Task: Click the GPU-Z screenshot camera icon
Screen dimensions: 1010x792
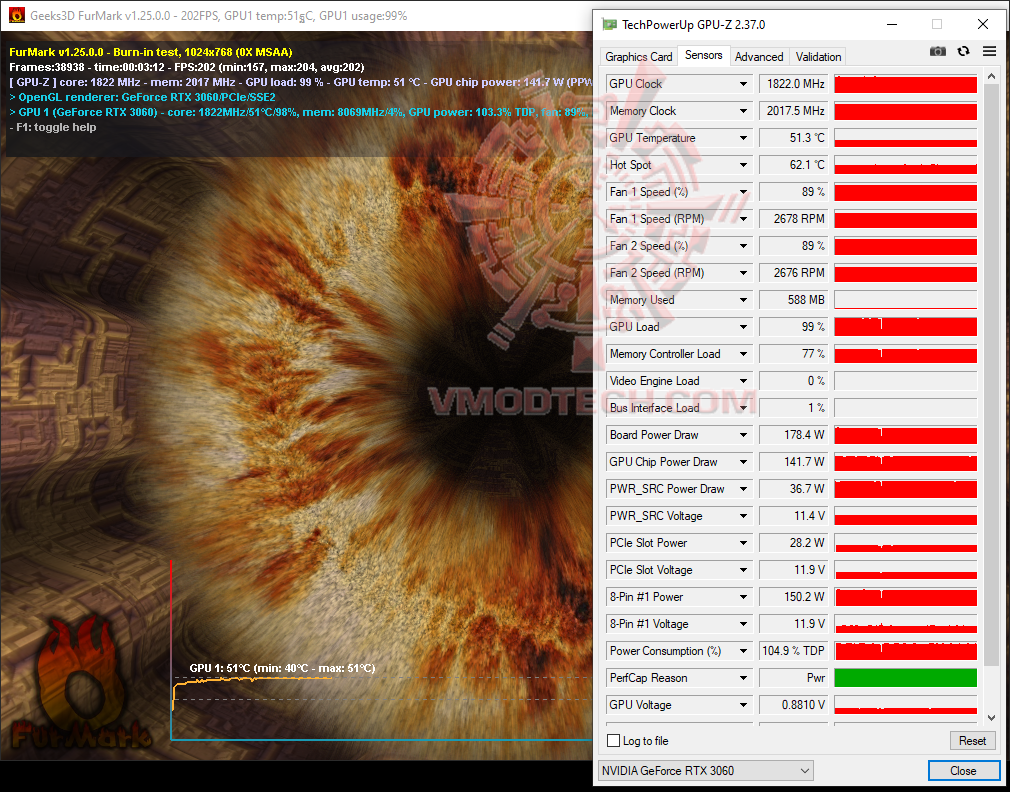Action: pos(937,52)
